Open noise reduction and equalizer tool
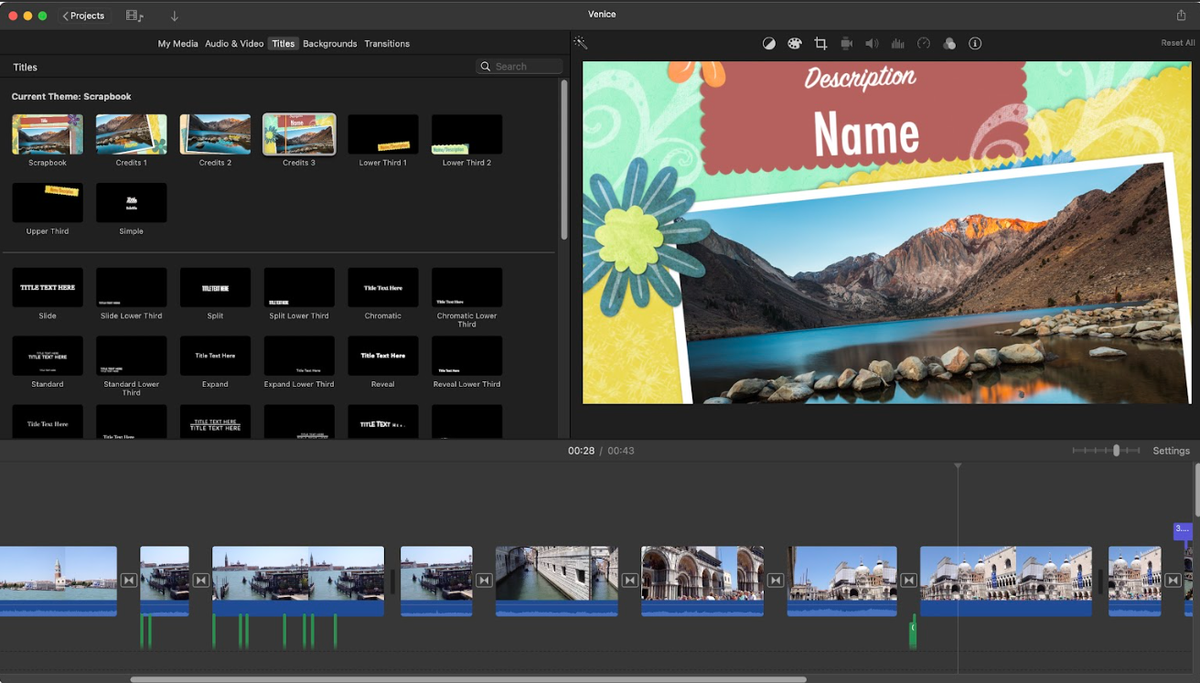 [x=898, y=44]
